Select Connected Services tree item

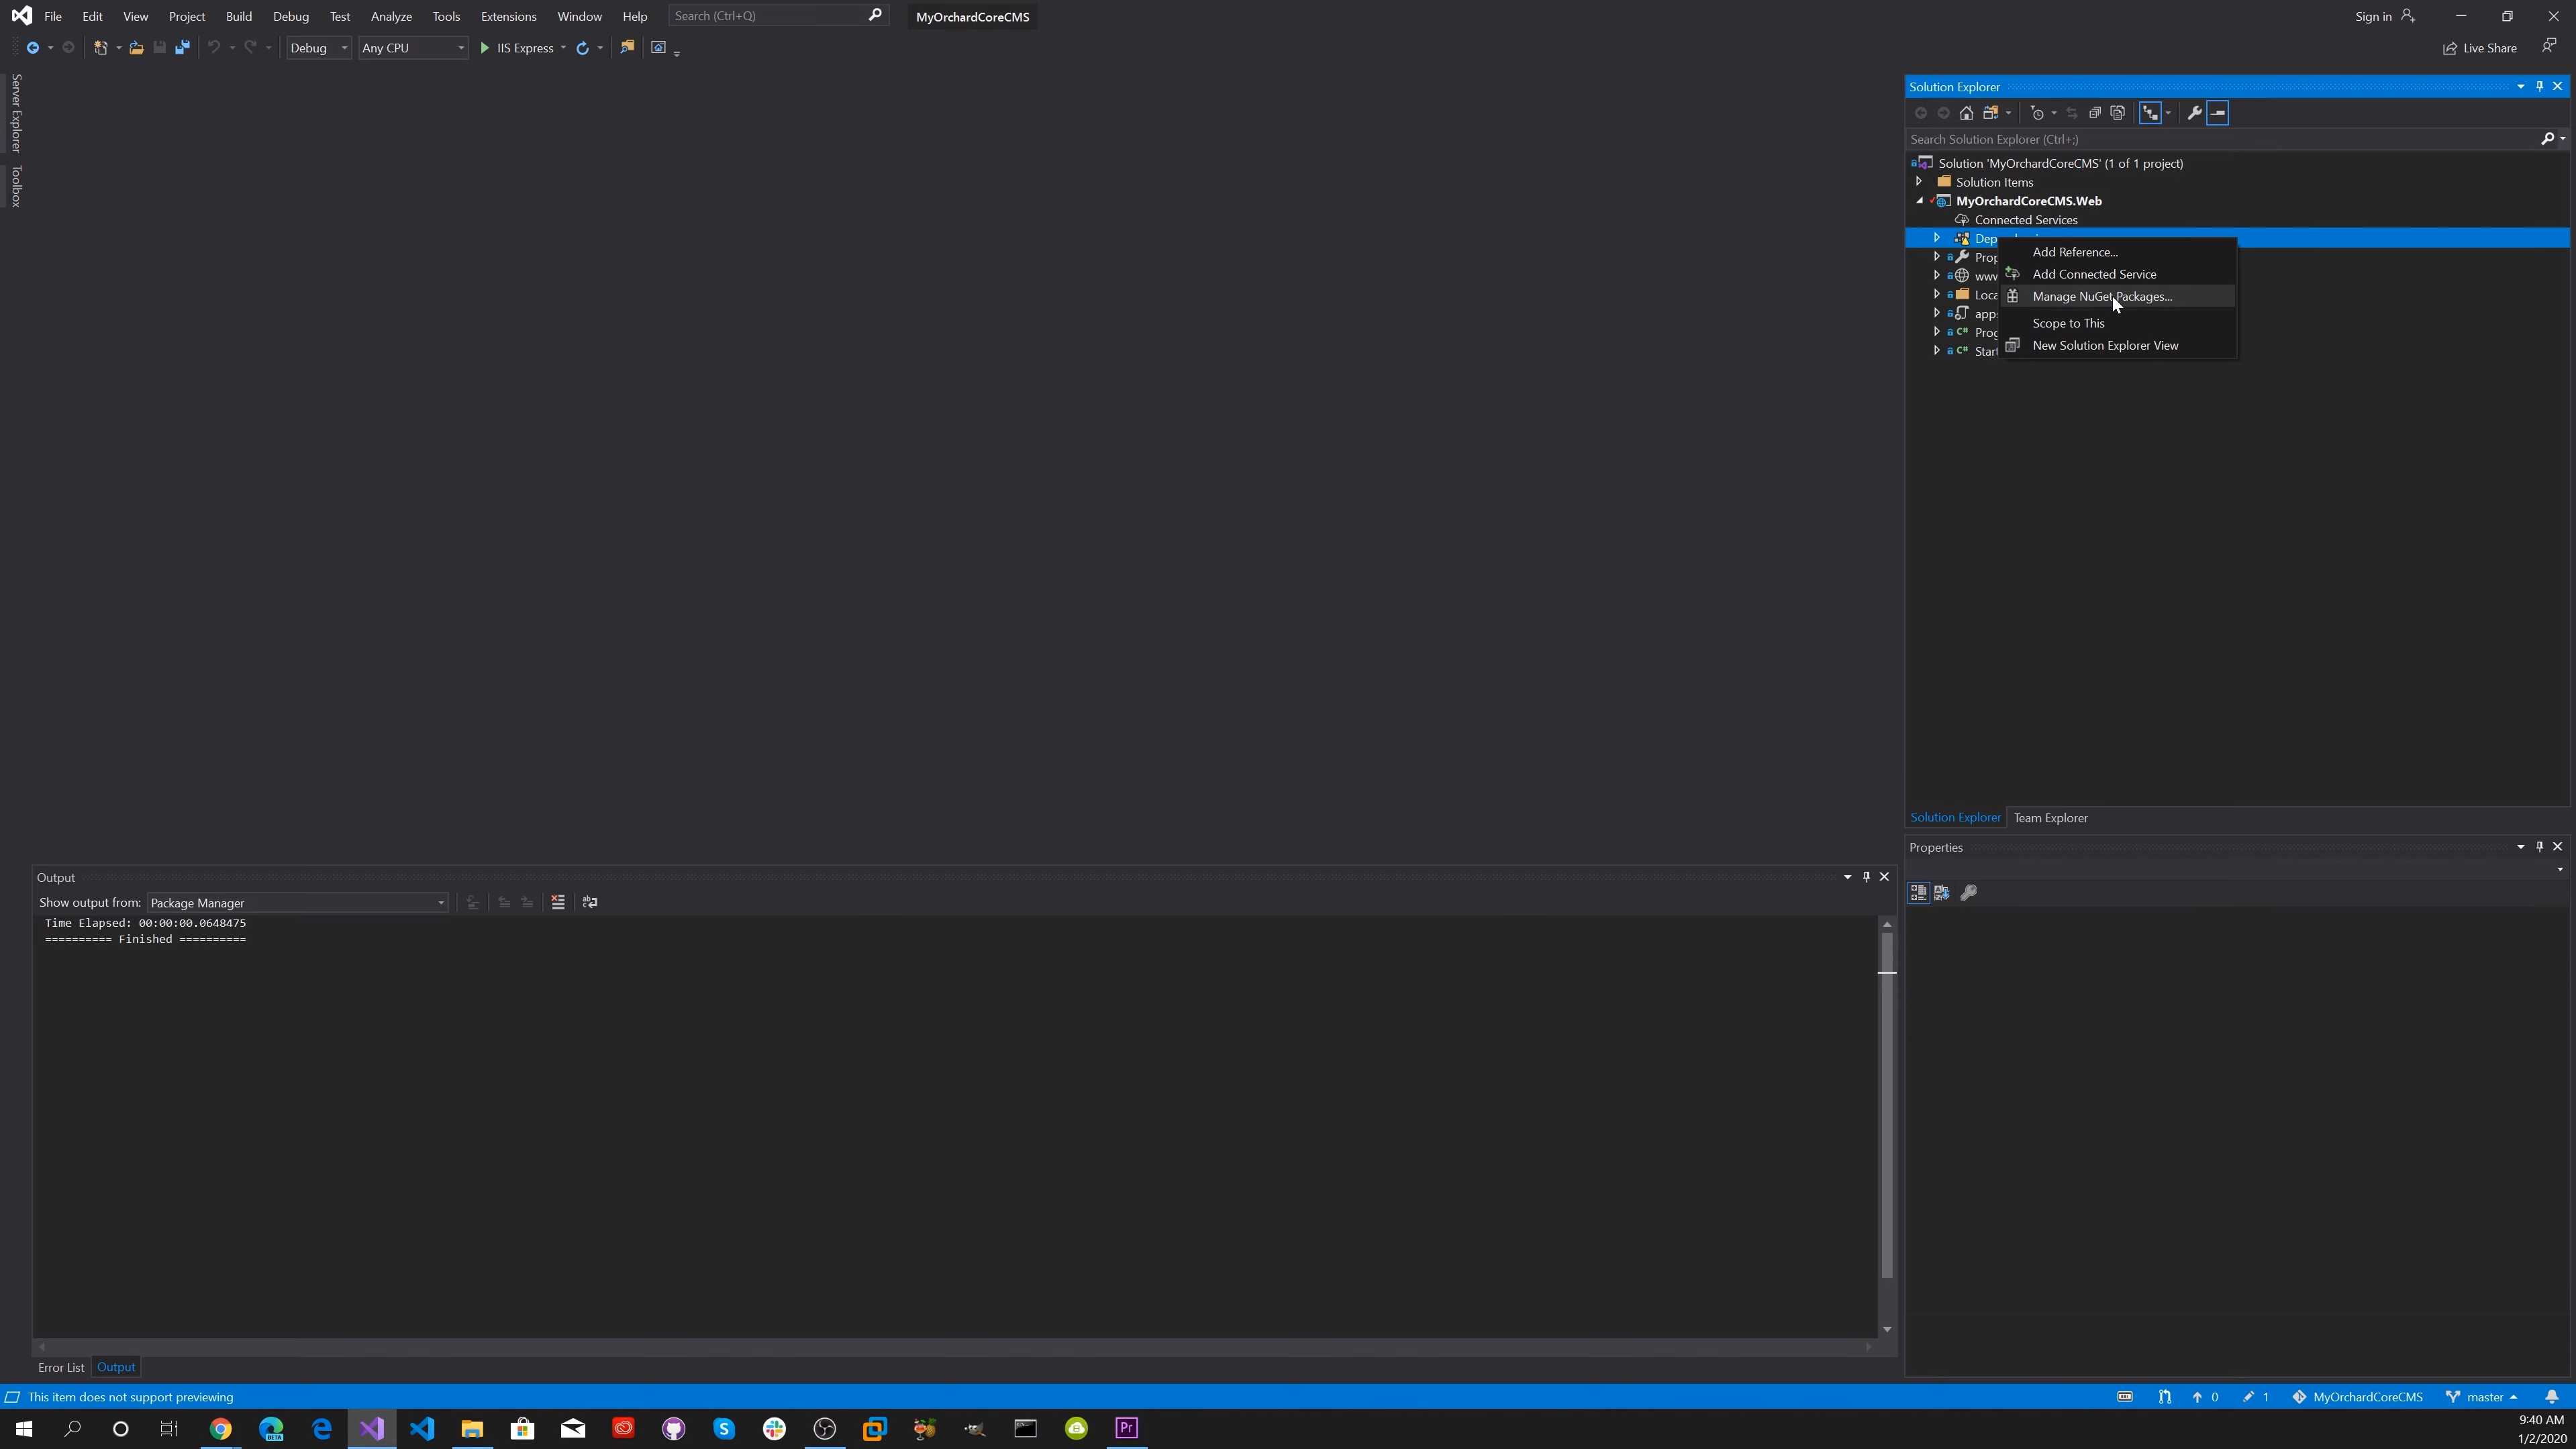[x=2025, y=220]
